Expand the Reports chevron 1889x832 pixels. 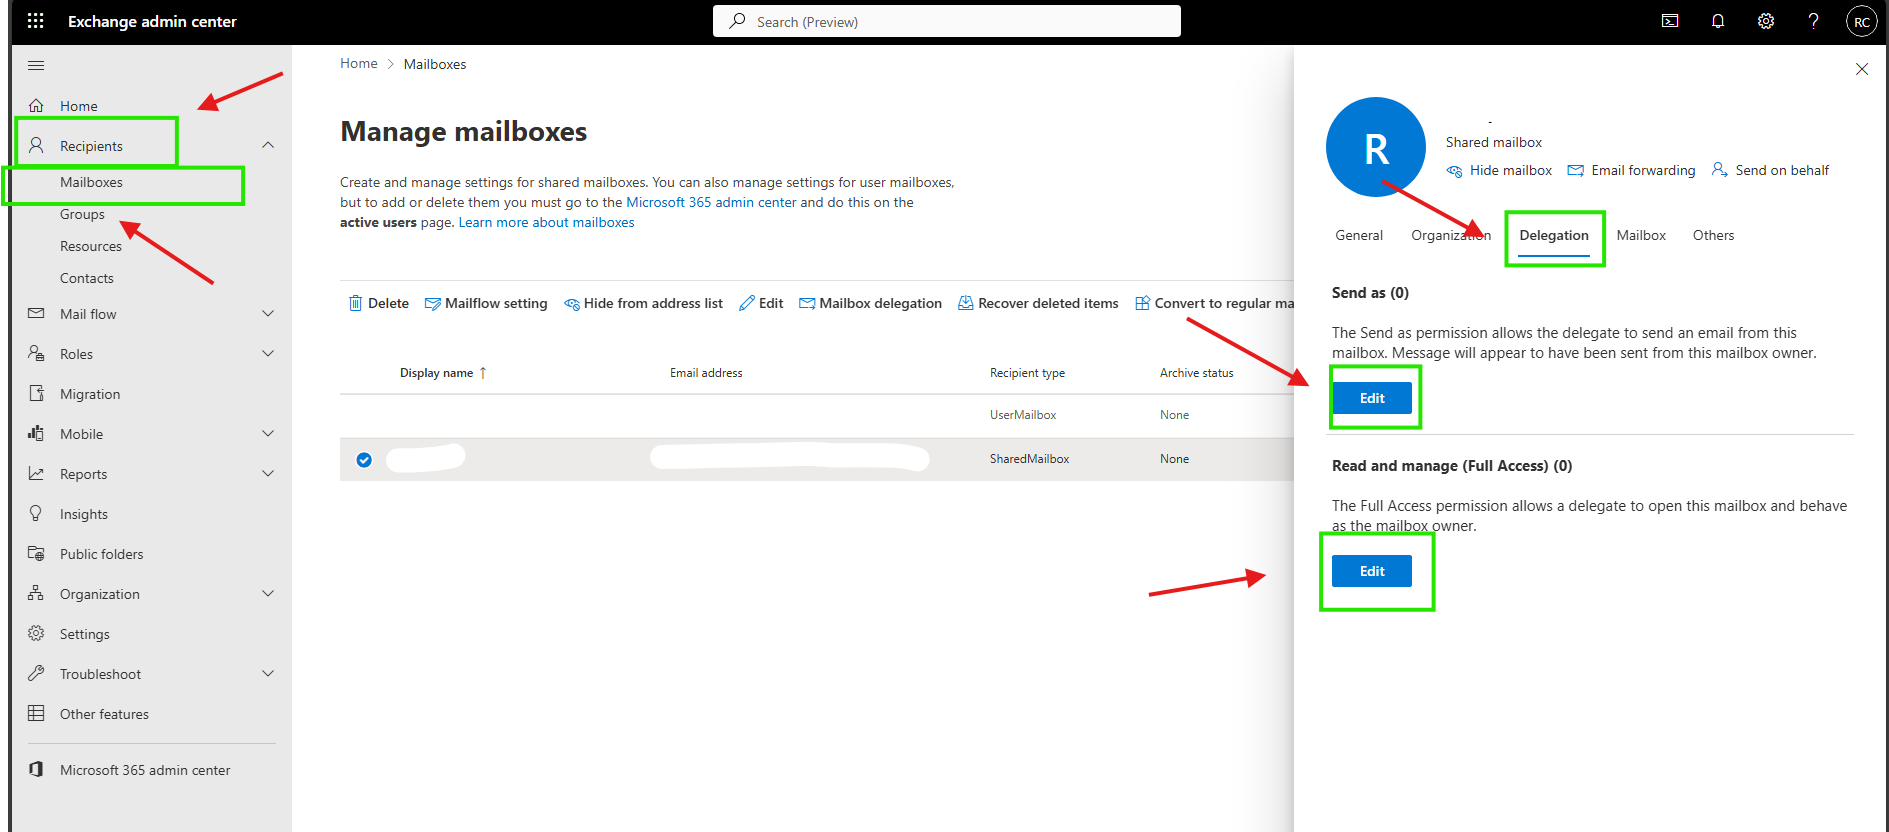point(268,474)
